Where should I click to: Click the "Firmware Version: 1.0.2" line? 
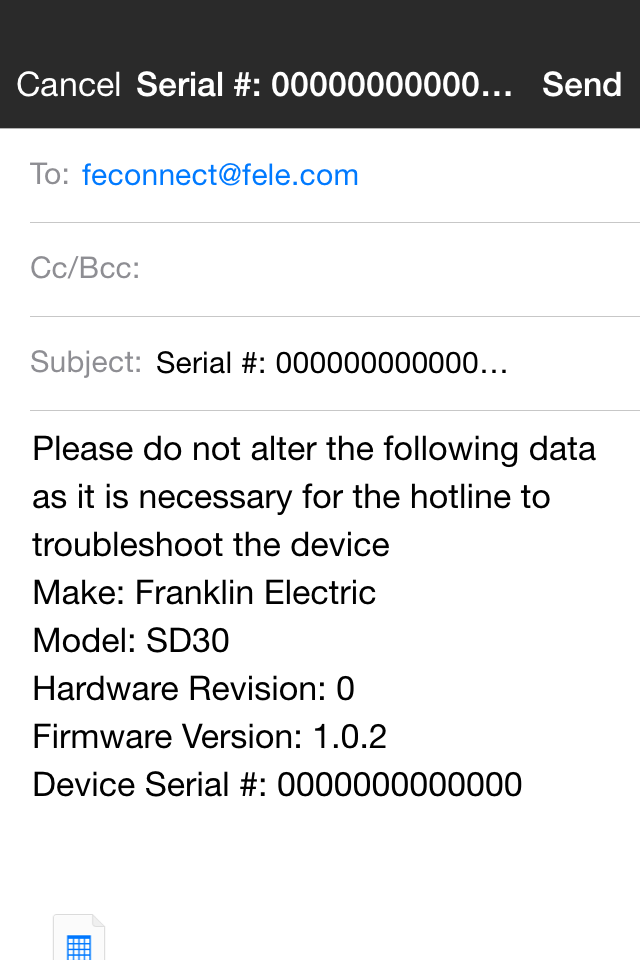(209, 737)
